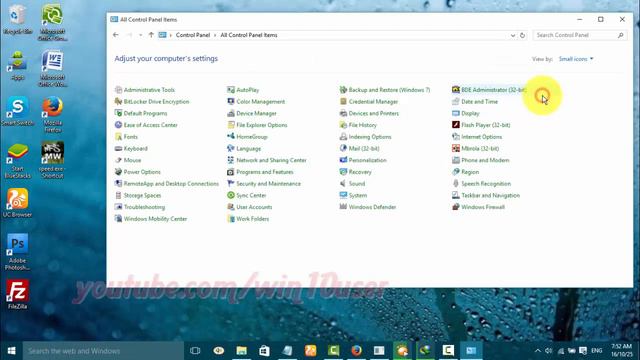Viewport: 640px width, 360px height.
Task: Open the Phone and Modem link
Action: [485, 160]
